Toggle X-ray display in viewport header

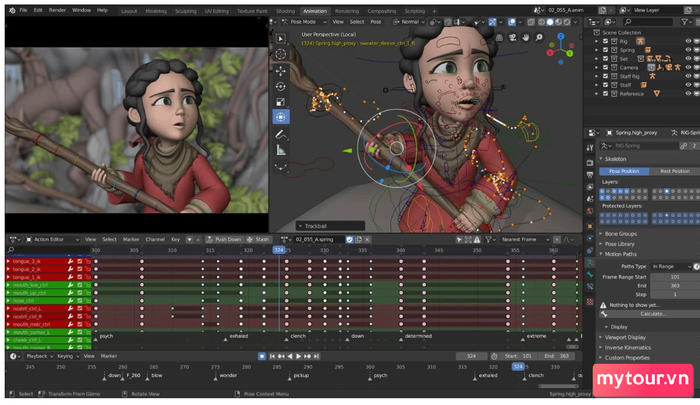[x=531, y=22]
